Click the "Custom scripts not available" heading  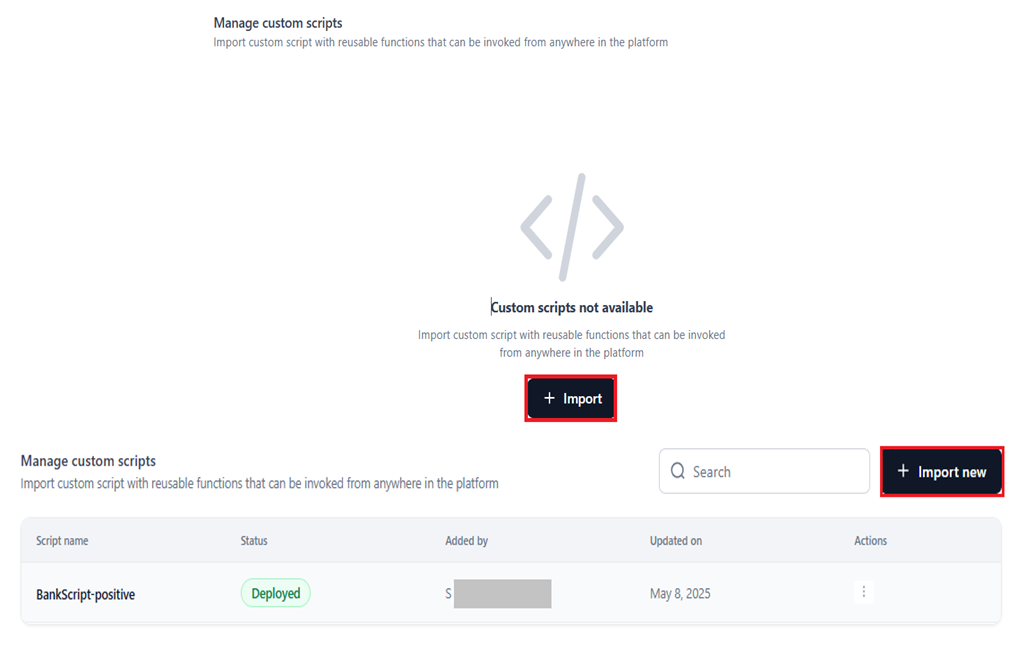pyautogui.click(x=572, y=307)
